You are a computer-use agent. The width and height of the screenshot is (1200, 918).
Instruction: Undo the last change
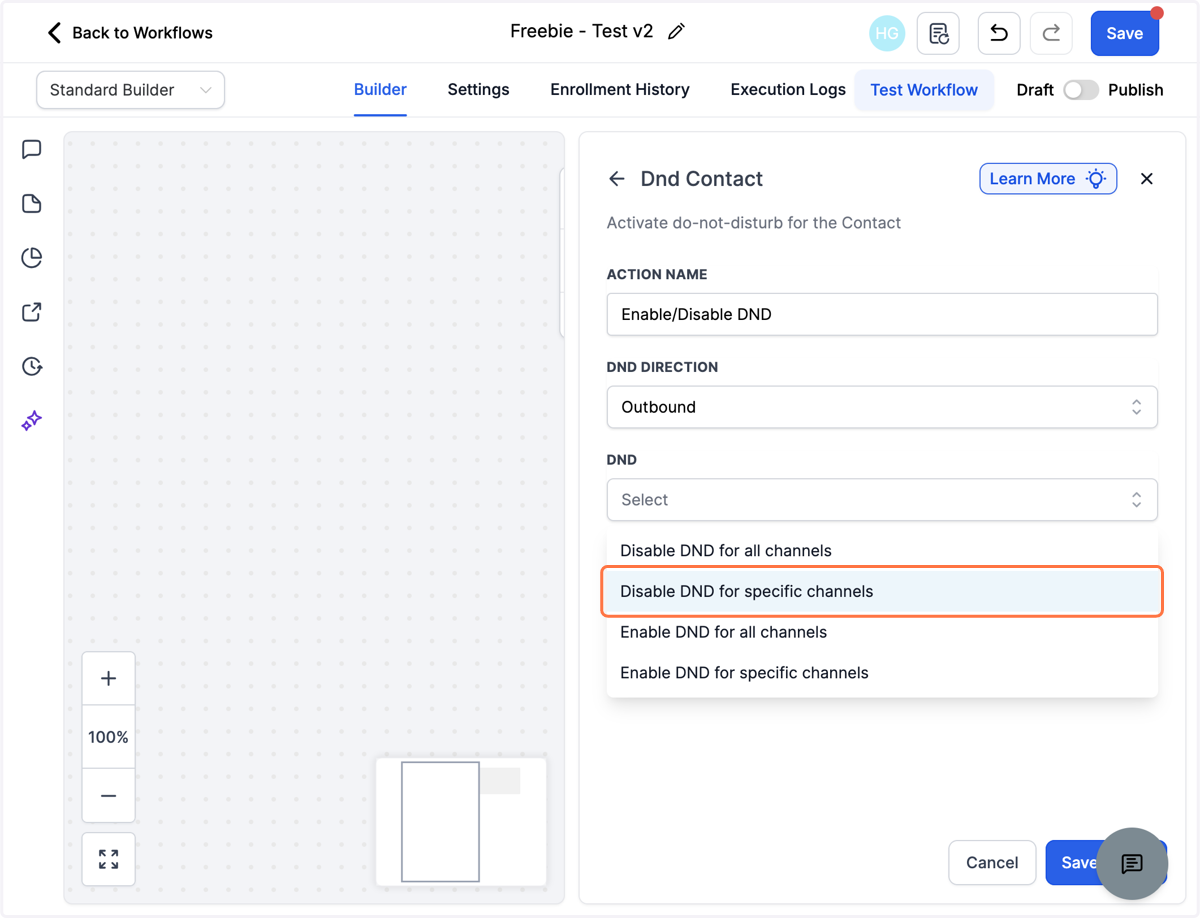point(998,33)
